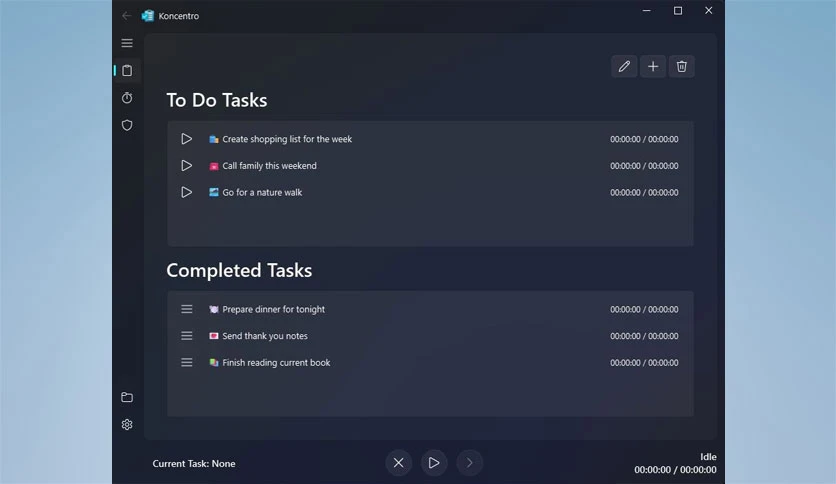Image resolution: width=836 pixels, height=484 pixels.
Task: Click 'Idle' status text
Action: (x=708, y=457)
